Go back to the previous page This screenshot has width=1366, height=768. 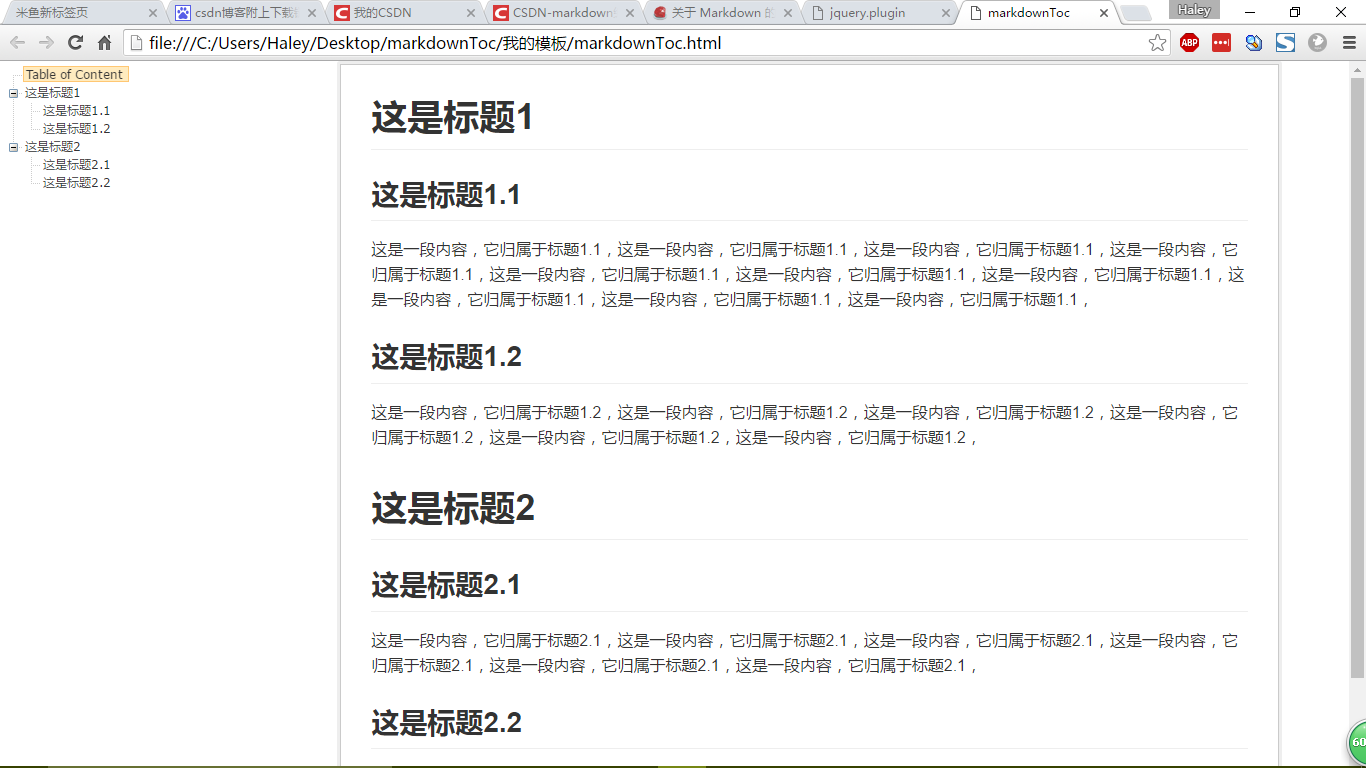17,43
